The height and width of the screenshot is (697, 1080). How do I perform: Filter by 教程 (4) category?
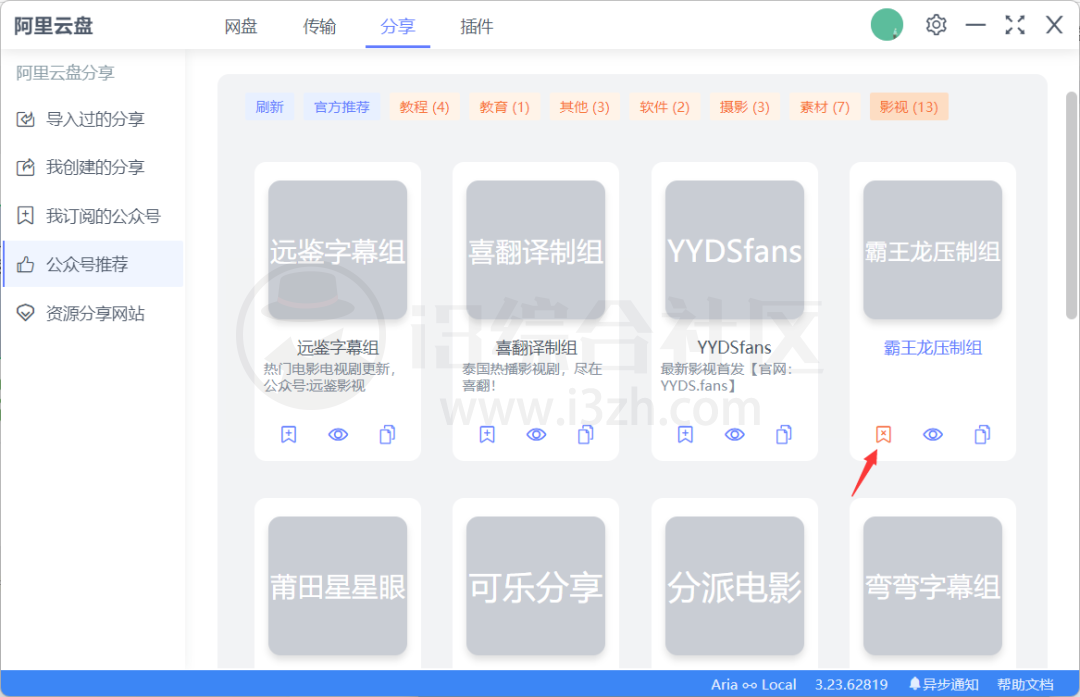click(424, 107)
